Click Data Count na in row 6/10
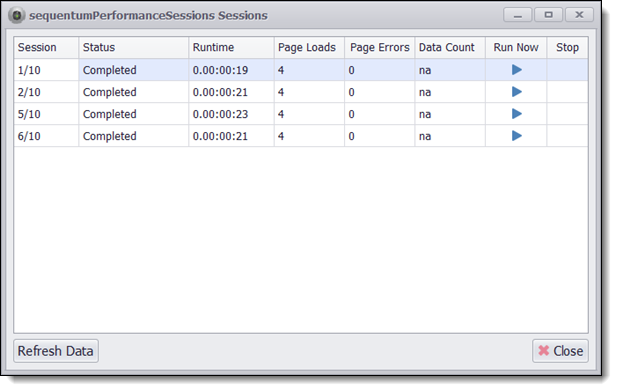617x391 pixels. click(x=450, y=136)
